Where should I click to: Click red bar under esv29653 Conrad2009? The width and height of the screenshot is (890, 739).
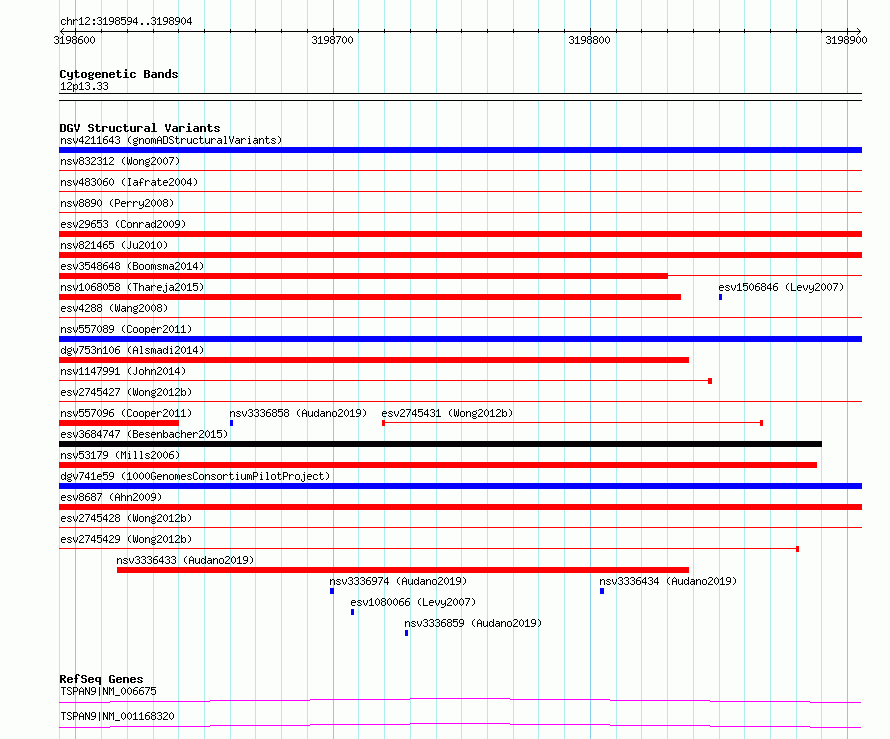click(460, 234)
